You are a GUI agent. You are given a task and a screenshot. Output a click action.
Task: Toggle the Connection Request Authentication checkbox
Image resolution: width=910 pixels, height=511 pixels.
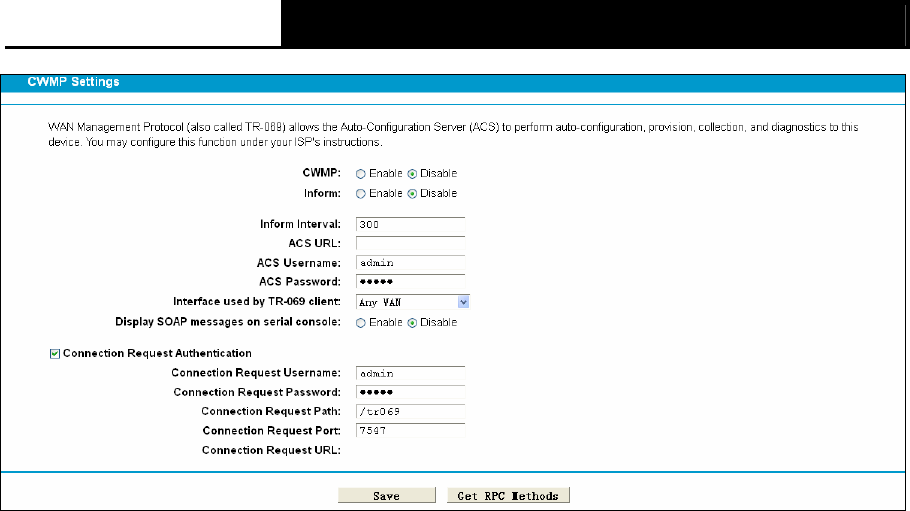(55, 354)
